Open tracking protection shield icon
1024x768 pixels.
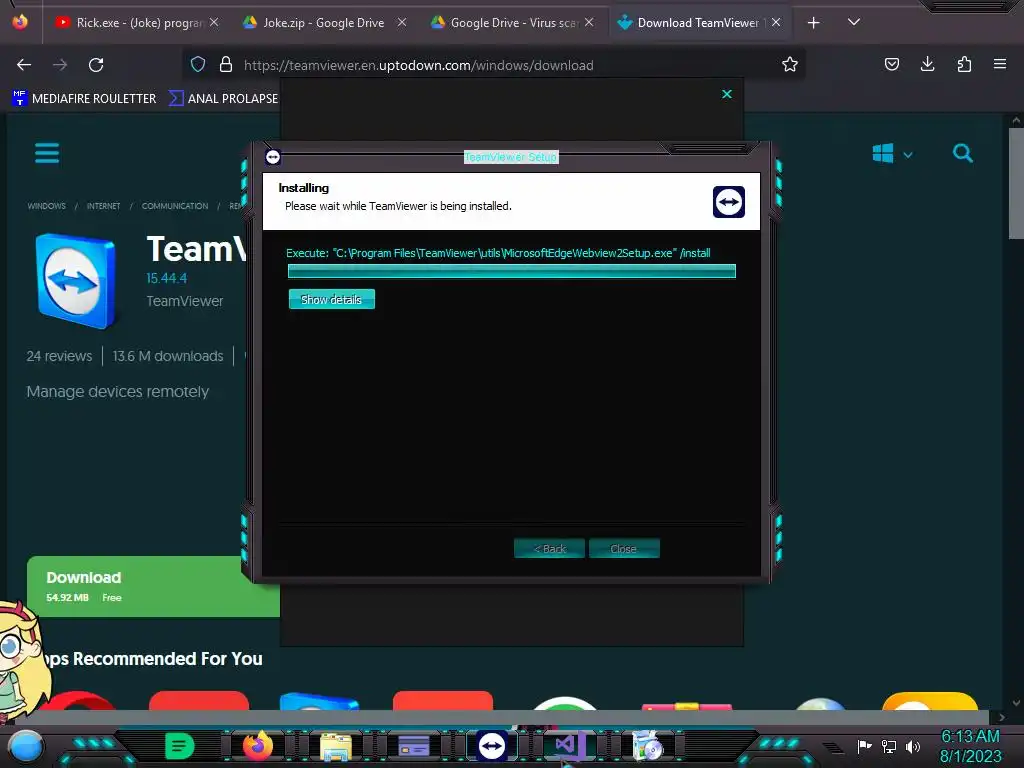point(198,64)
